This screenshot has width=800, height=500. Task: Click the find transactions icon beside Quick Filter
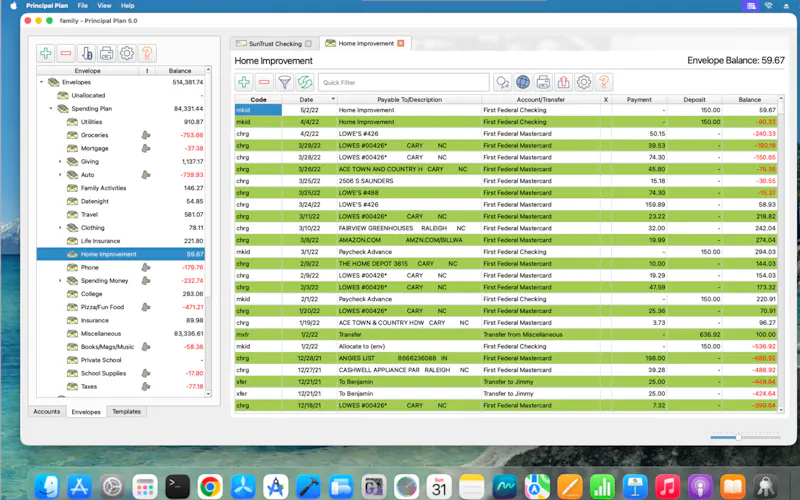pyautogui.click(x=503, y=82)
